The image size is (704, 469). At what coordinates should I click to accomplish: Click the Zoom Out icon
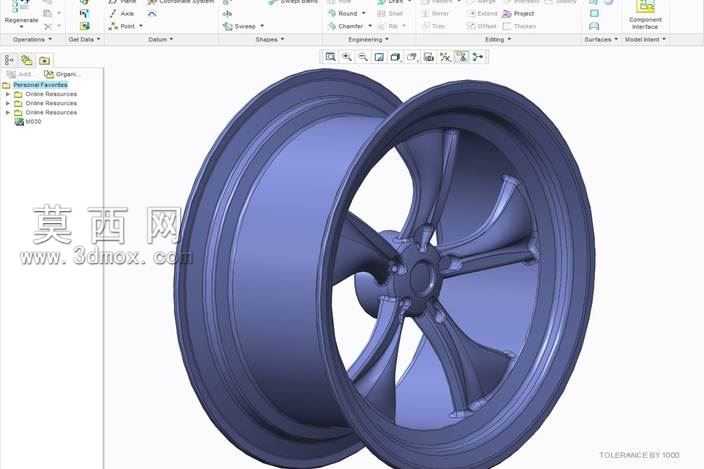[363, 57]
